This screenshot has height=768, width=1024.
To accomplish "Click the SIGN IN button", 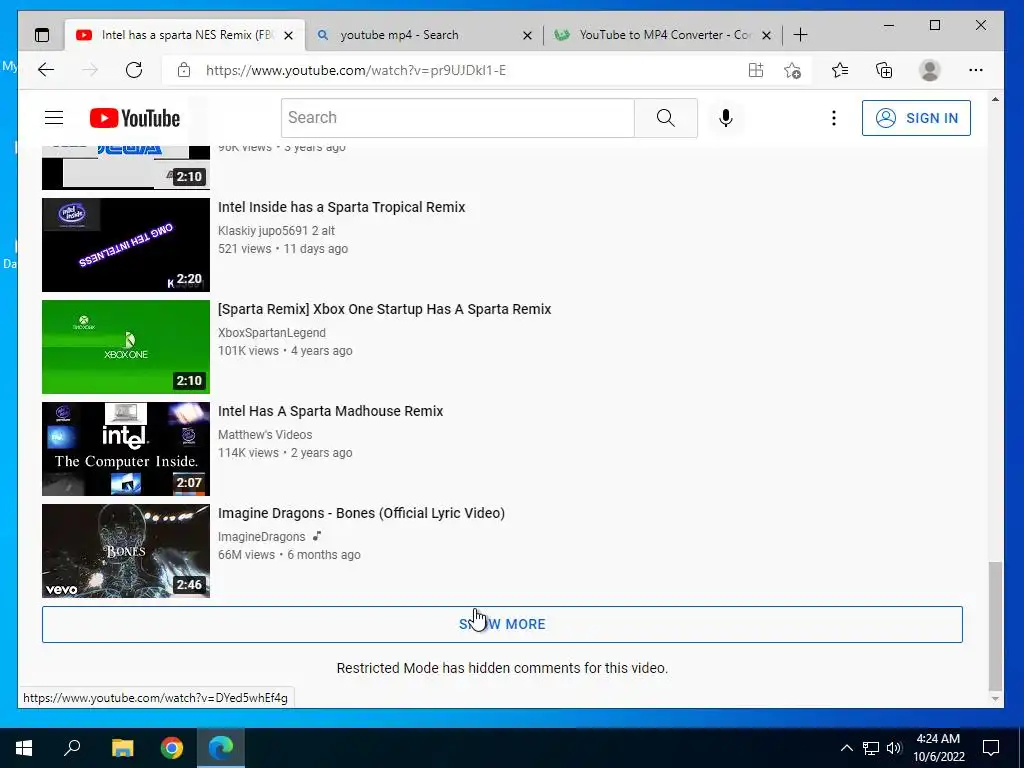I will tap(916, 118).
